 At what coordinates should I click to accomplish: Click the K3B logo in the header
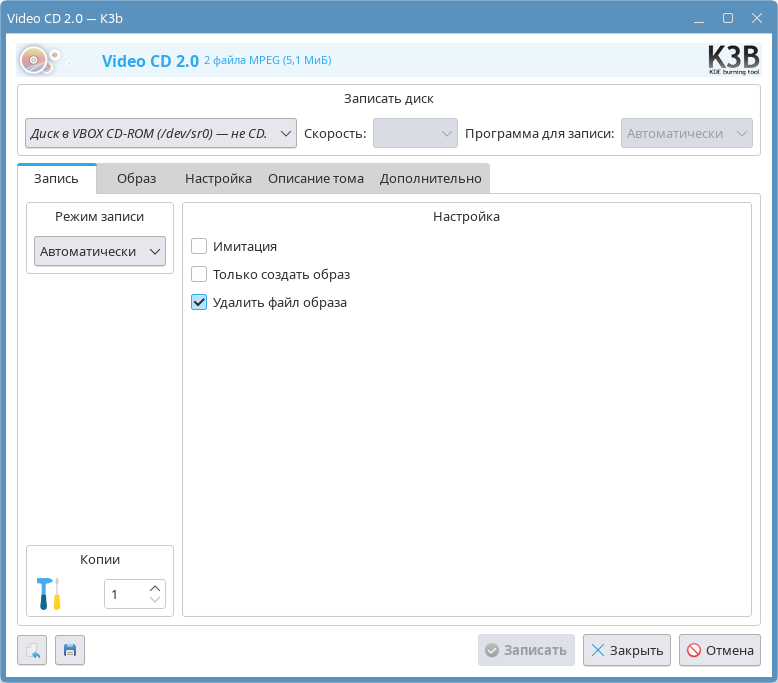click(x=733, y=61)
